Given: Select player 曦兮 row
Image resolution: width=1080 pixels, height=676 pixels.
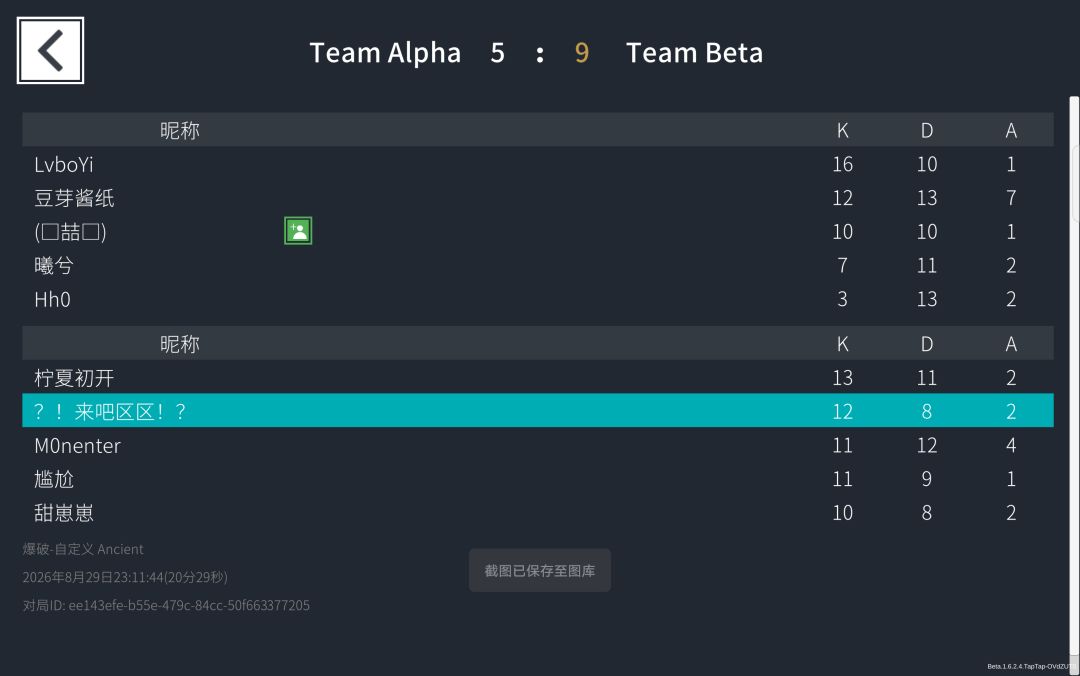Looking at the screenshot, I should (x=538, y=265).
